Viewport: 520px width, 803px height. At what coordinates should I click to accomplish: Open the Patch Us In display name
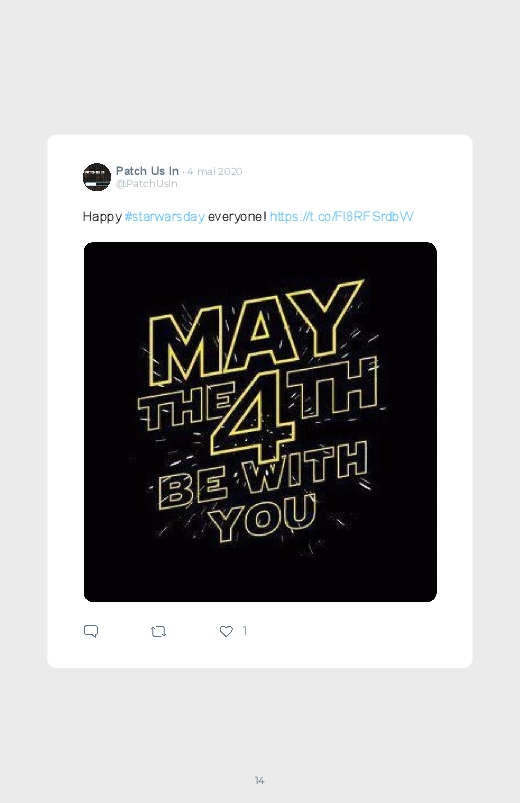click(147, 171)
